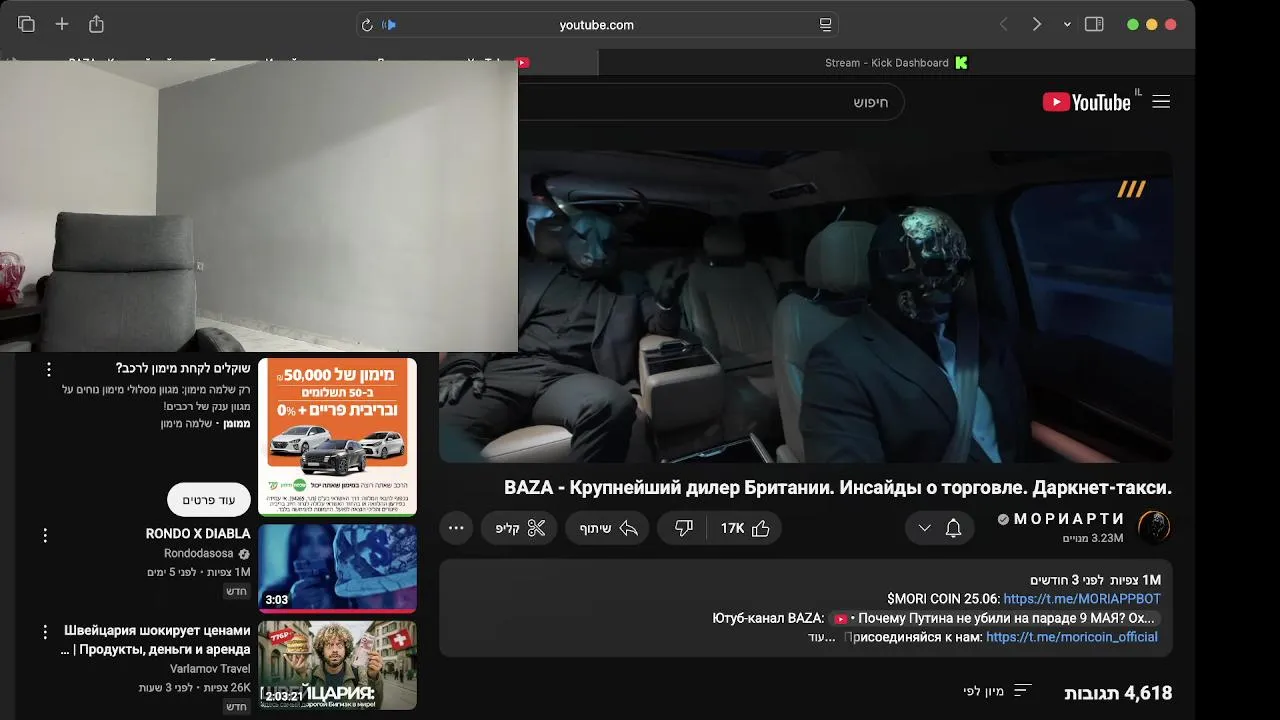Open the three-dot more actions under video
Viewport: 1280px width, 720px height.
click(x=456, y=528)
